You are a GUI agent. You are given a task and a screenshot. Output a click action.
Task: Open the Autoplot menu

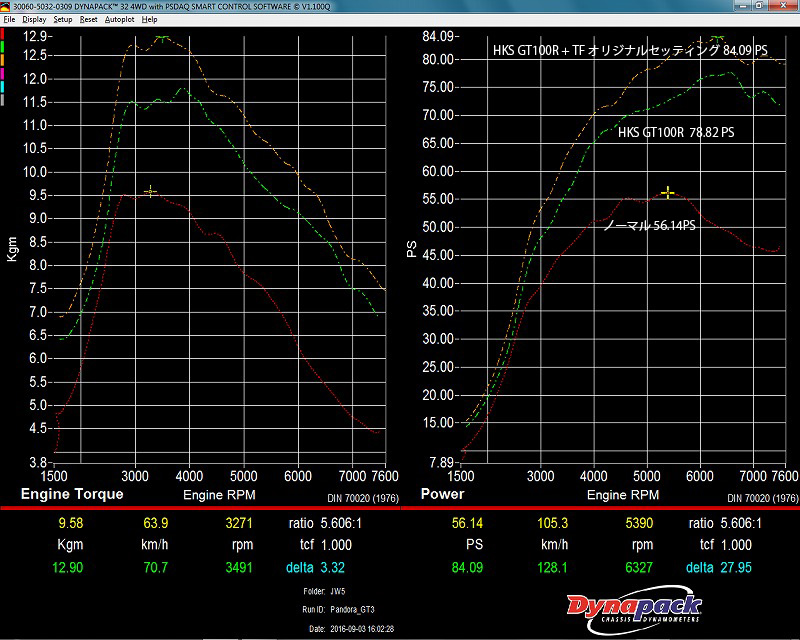click(x=119, y=19)
